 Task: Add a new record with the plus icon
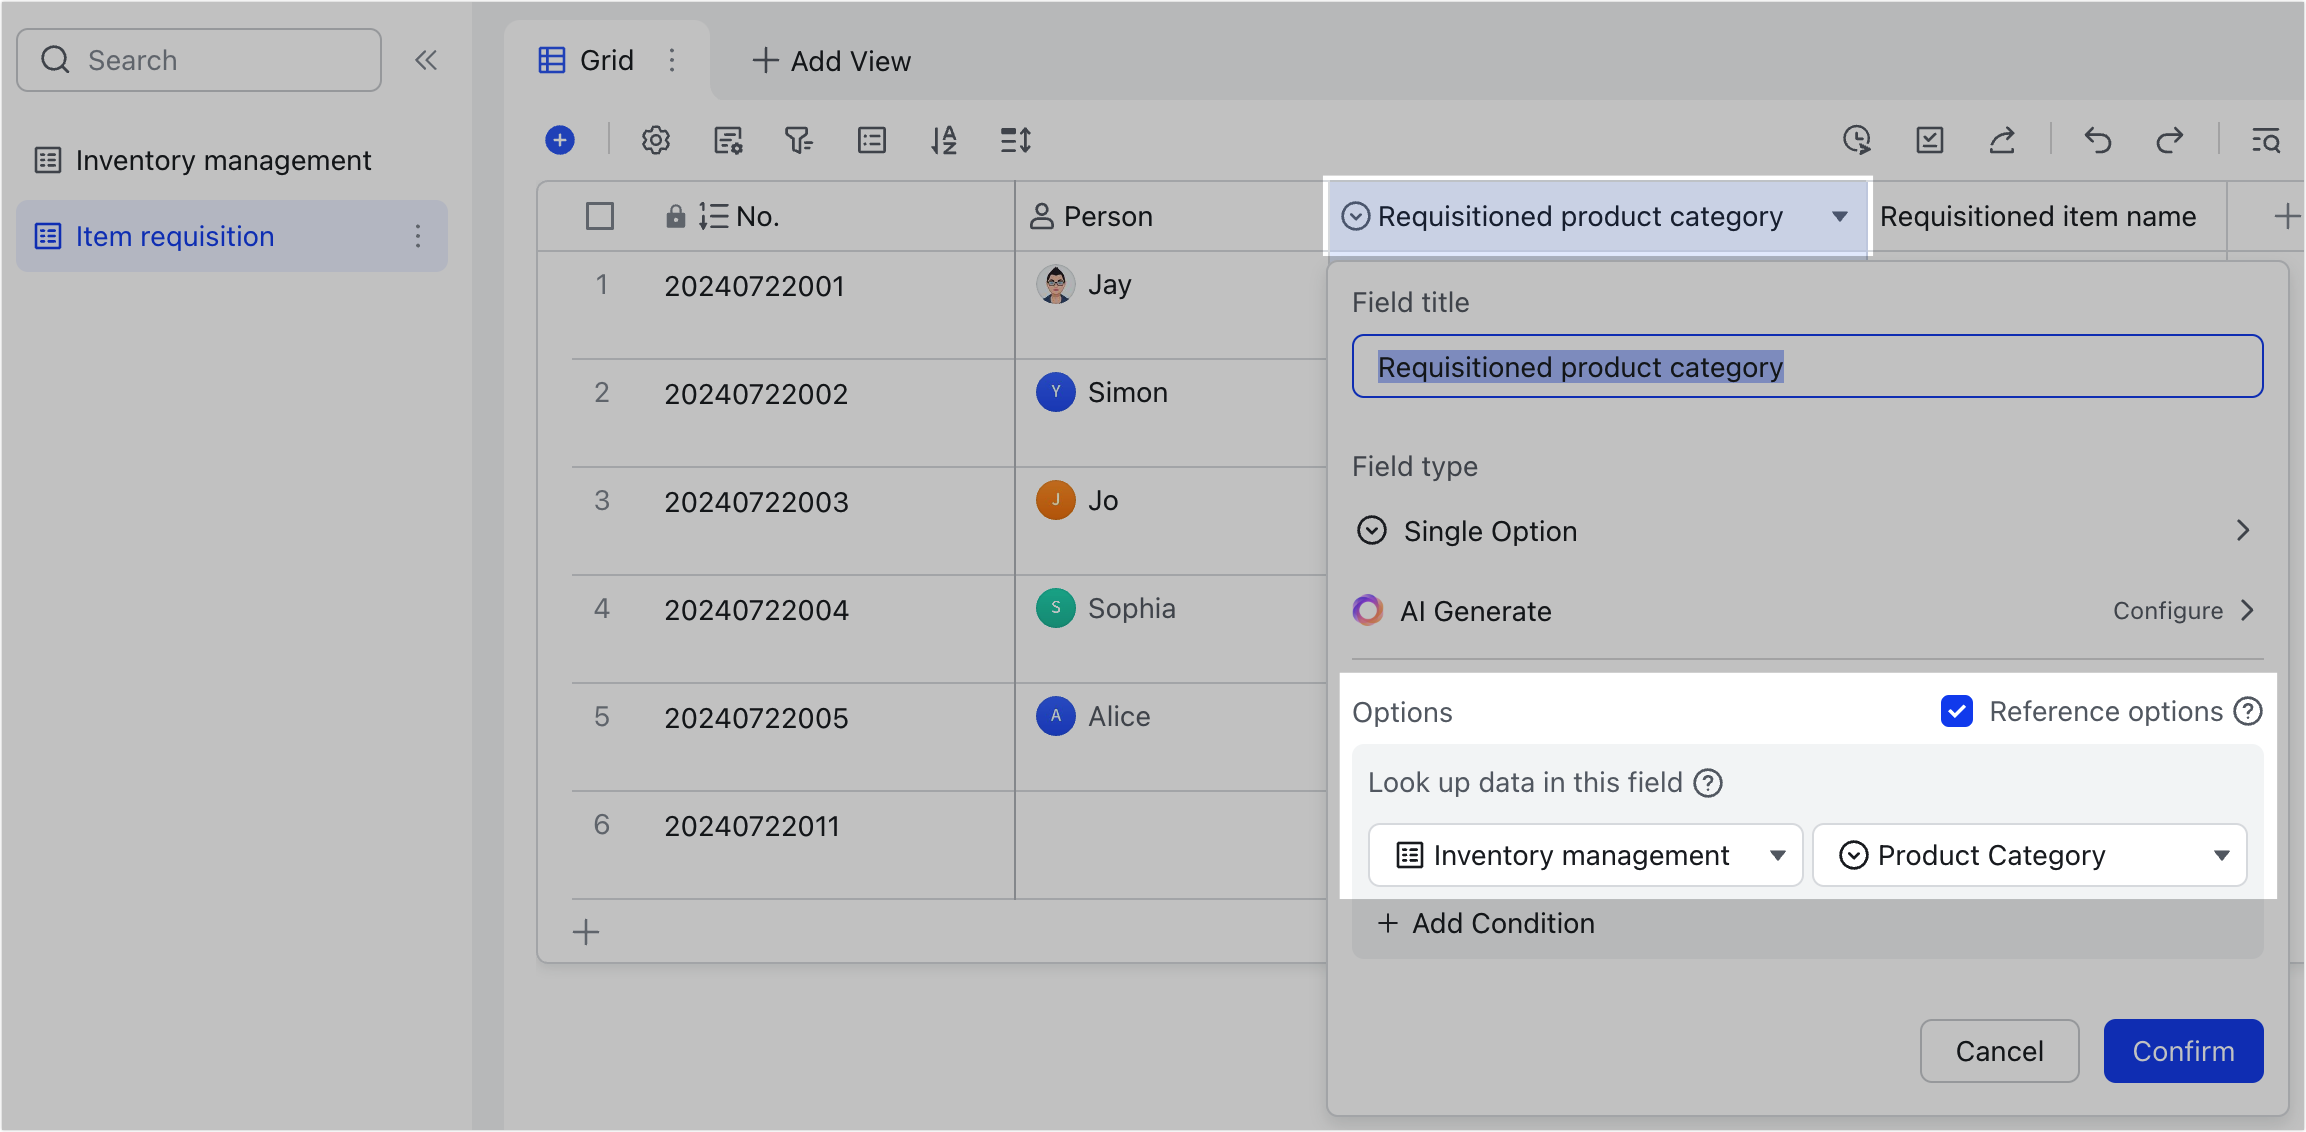[559, 140]
